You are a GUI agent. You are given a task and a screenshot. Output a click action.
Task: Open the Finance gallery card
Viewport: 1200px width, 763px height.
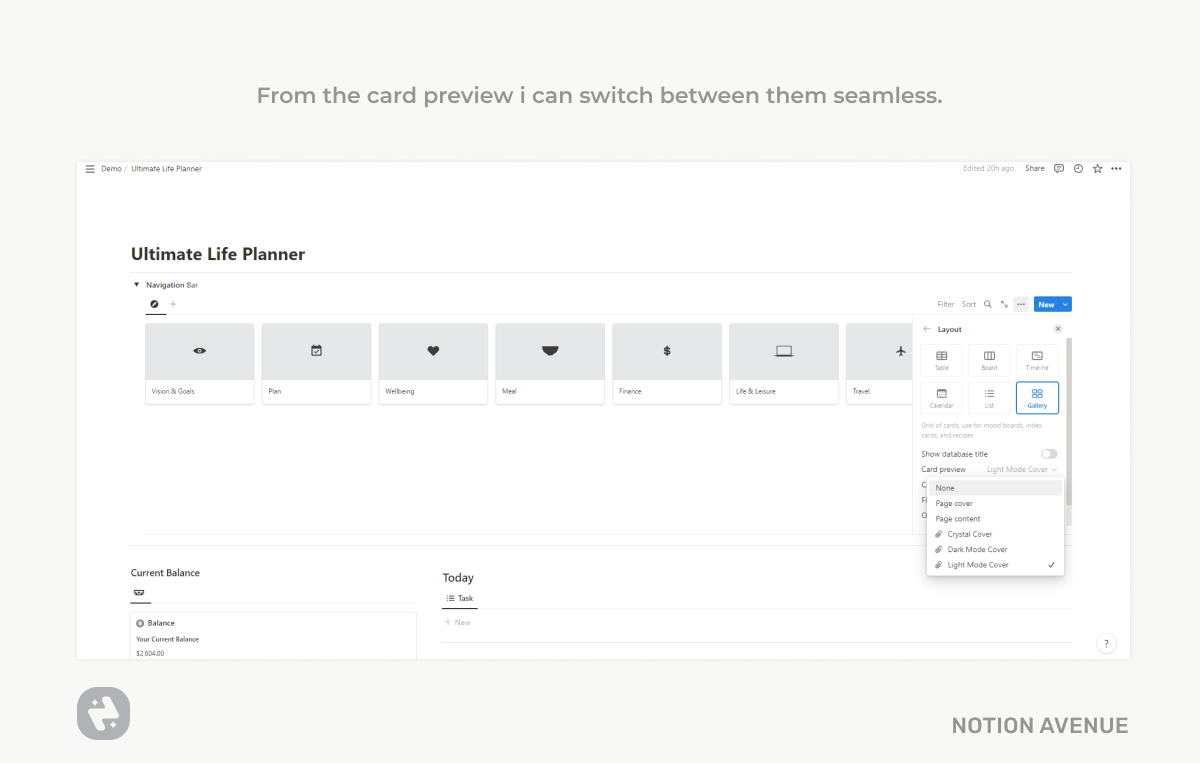(667, 363)
